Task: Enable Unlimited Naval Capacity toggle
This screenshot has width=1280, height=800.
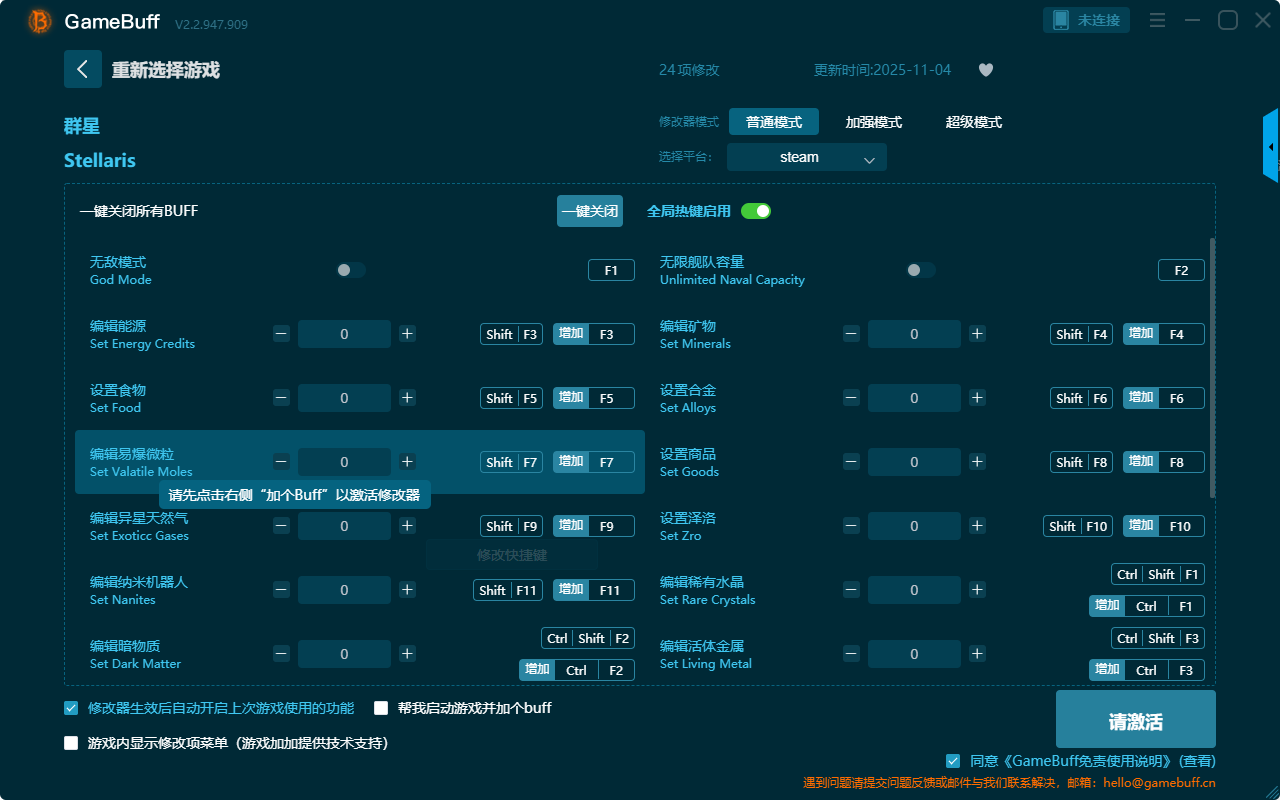Action: point(921,270)
